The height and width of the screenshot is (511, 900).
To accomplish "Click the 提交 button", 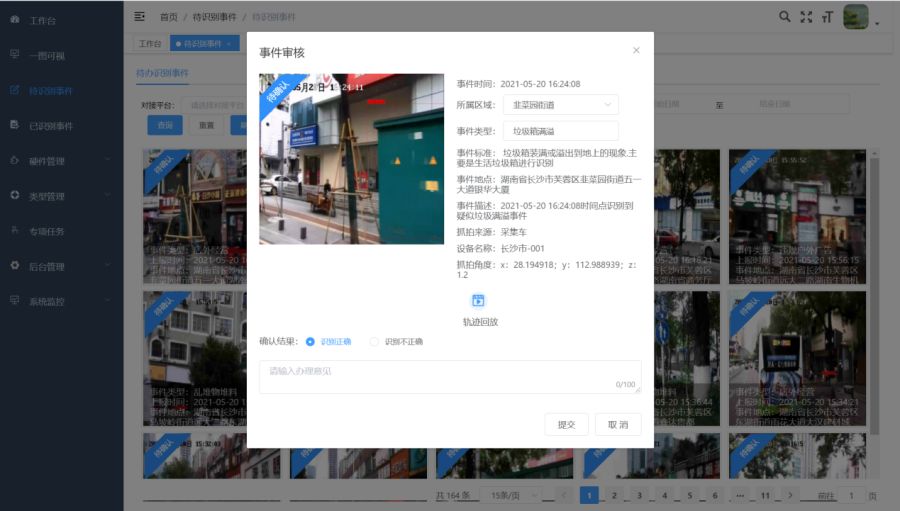I will (x=566, y=424).
